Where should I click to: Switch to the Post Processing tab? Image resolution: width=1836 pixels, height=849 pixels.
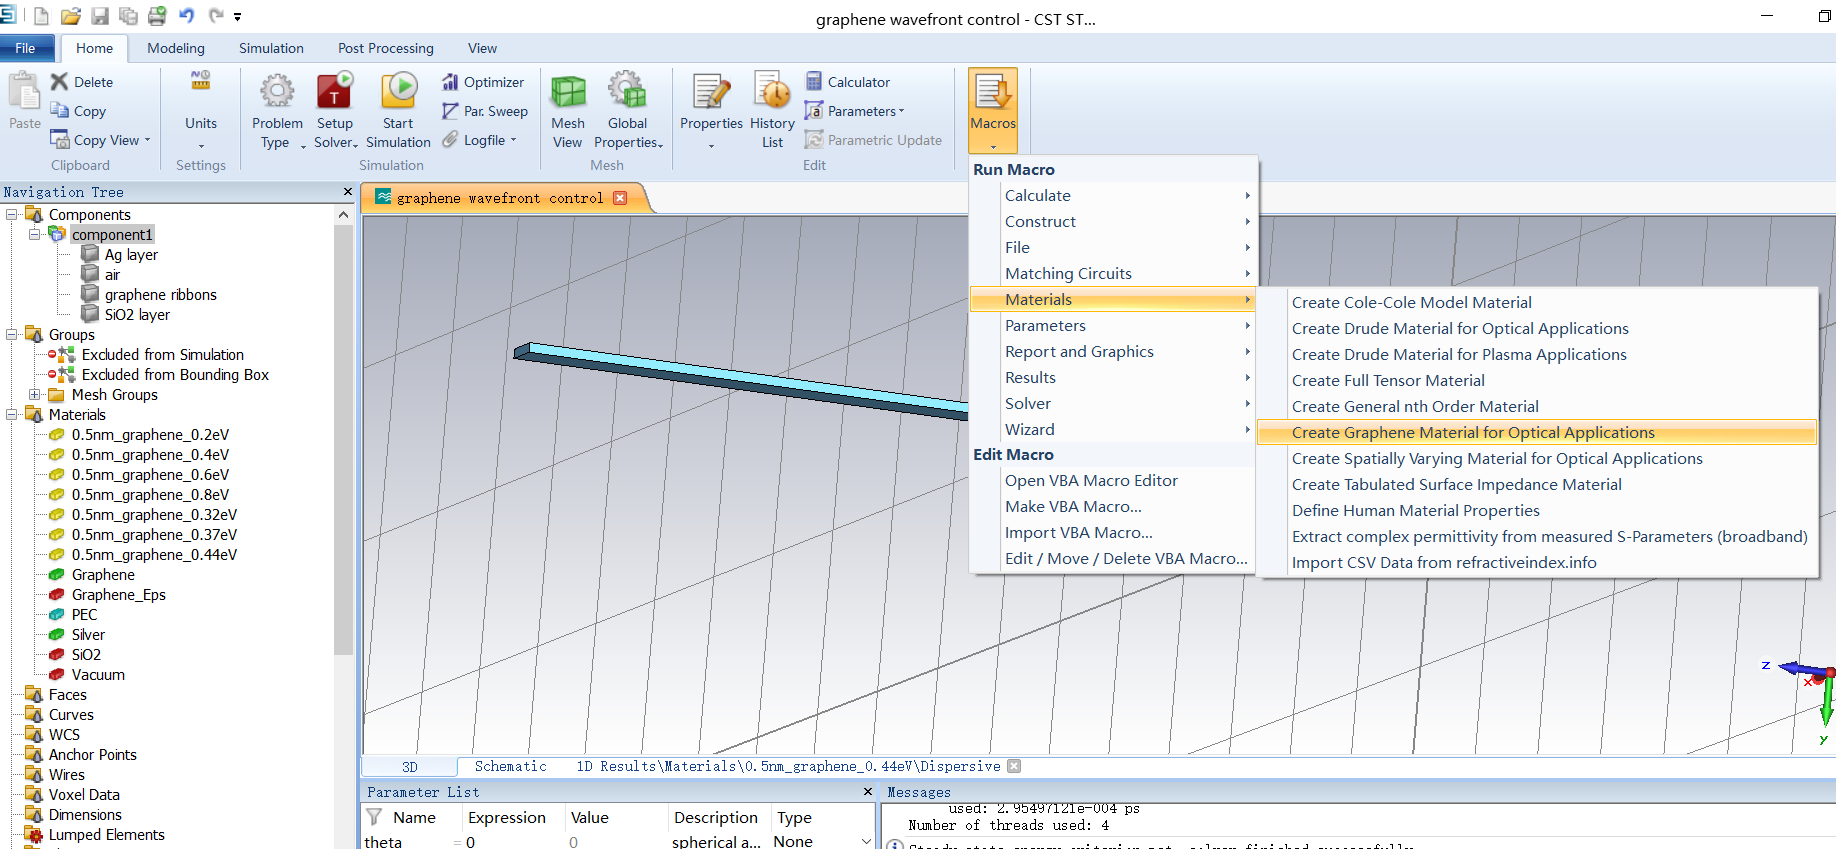coord(386,48)
